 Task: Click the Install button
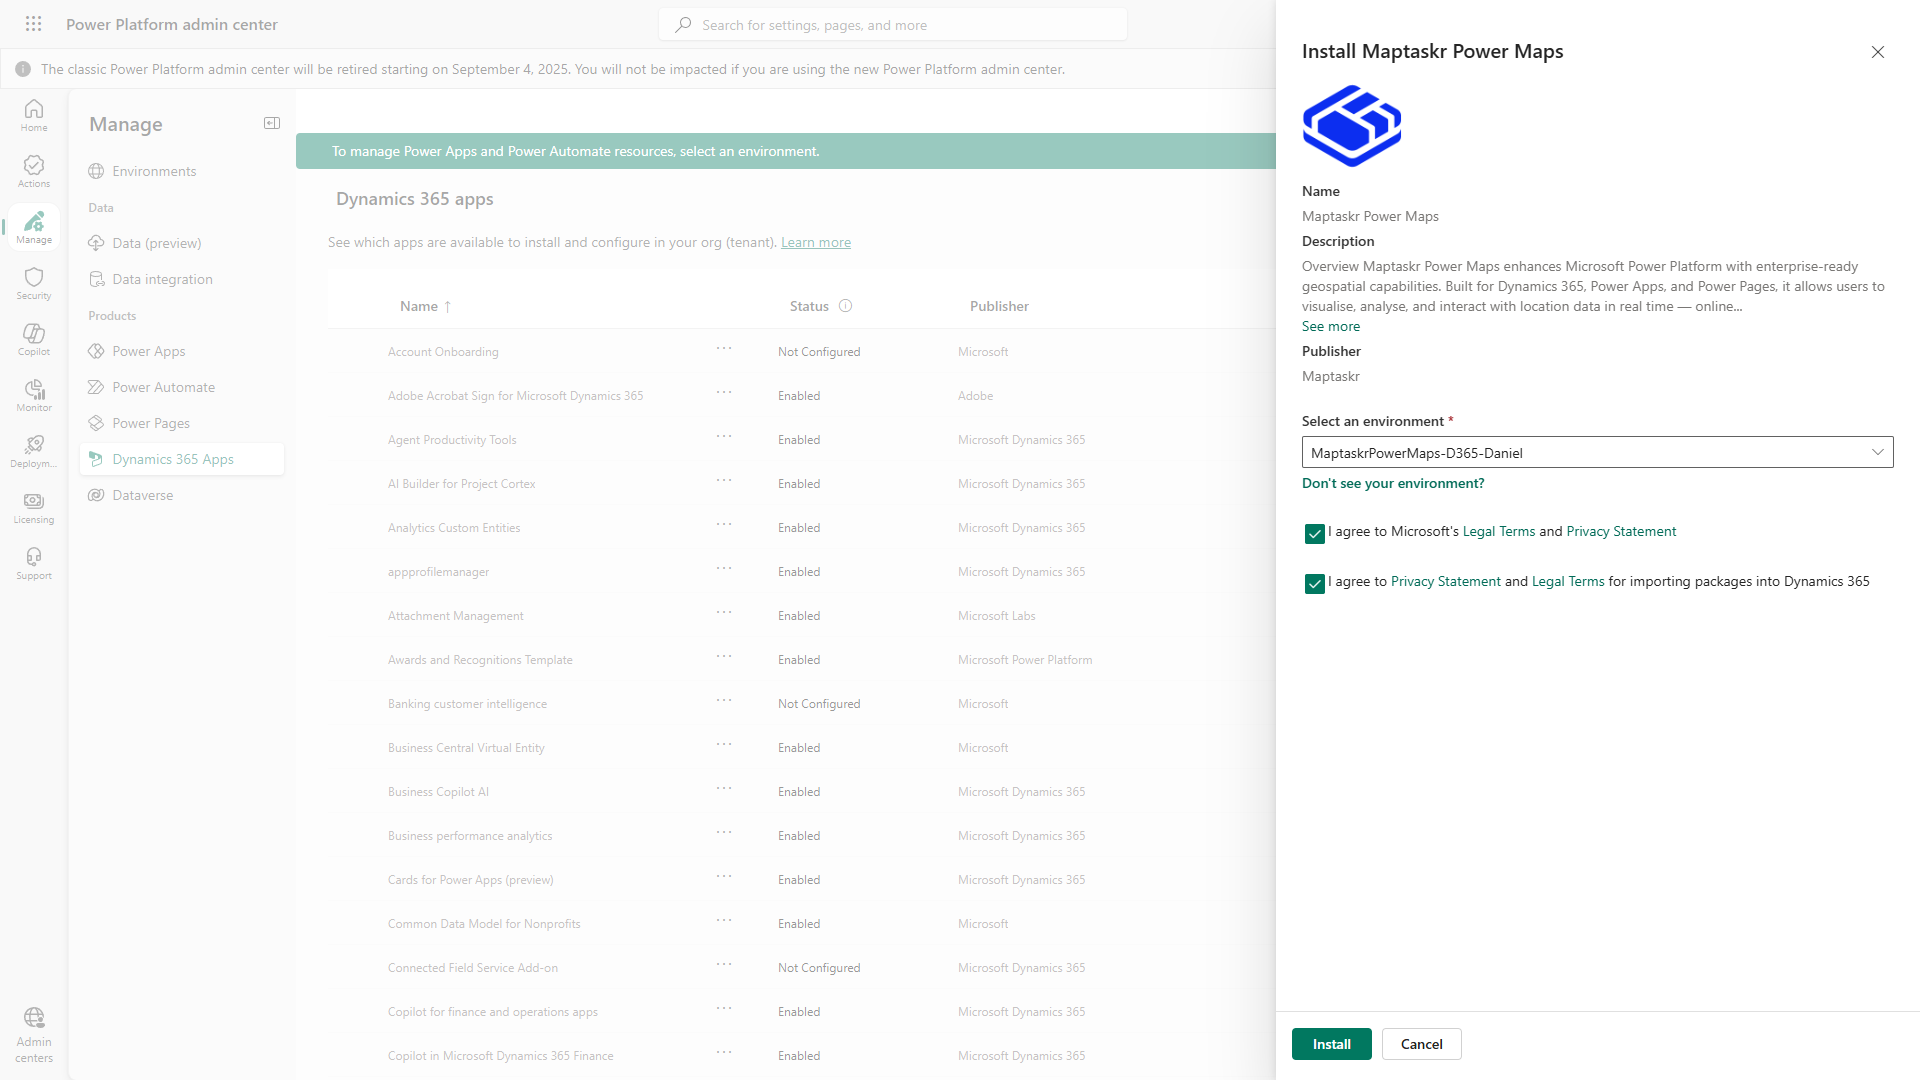(1331, 1043)
